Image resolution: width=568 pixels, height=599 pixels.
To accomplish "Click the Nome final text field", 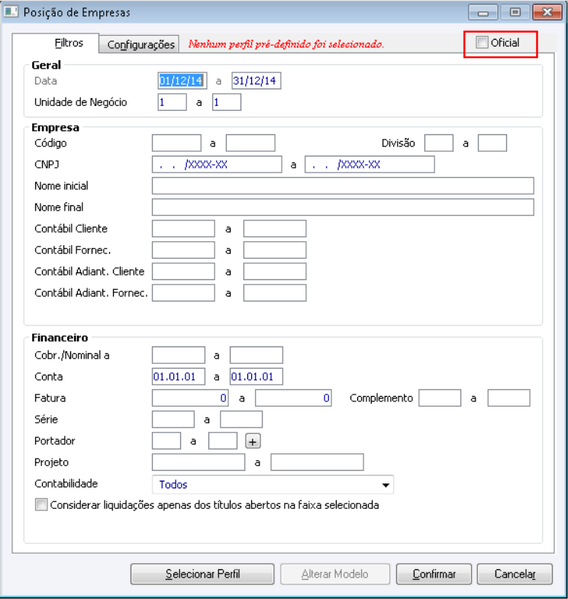I will point(343,207).
